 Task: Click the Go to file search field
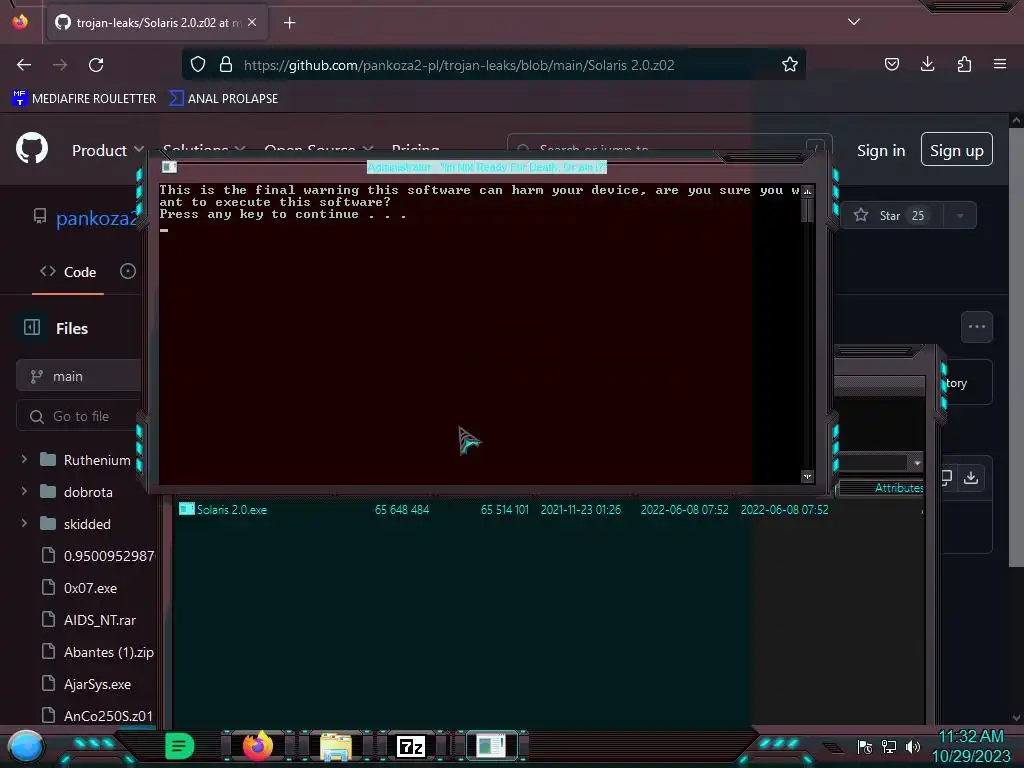coord(78,416)
